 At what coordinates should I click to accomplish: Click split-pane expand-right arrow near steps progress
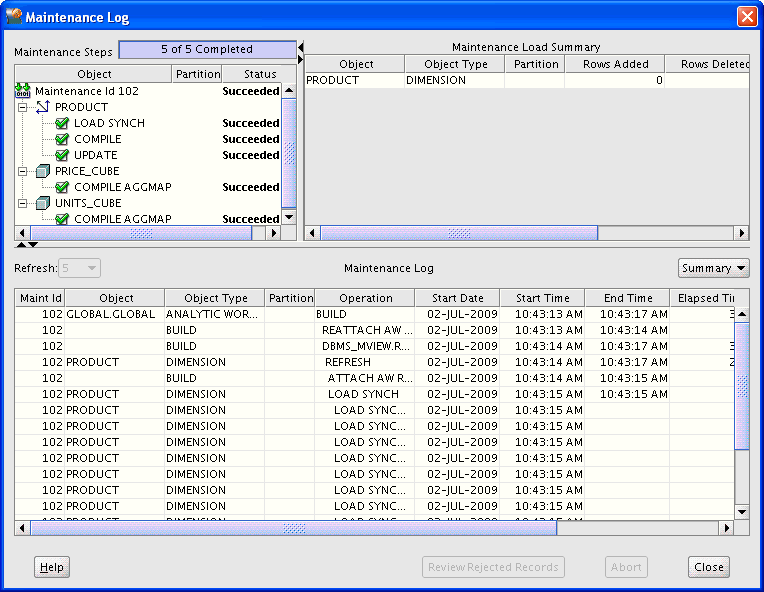[x=301, y=59]
